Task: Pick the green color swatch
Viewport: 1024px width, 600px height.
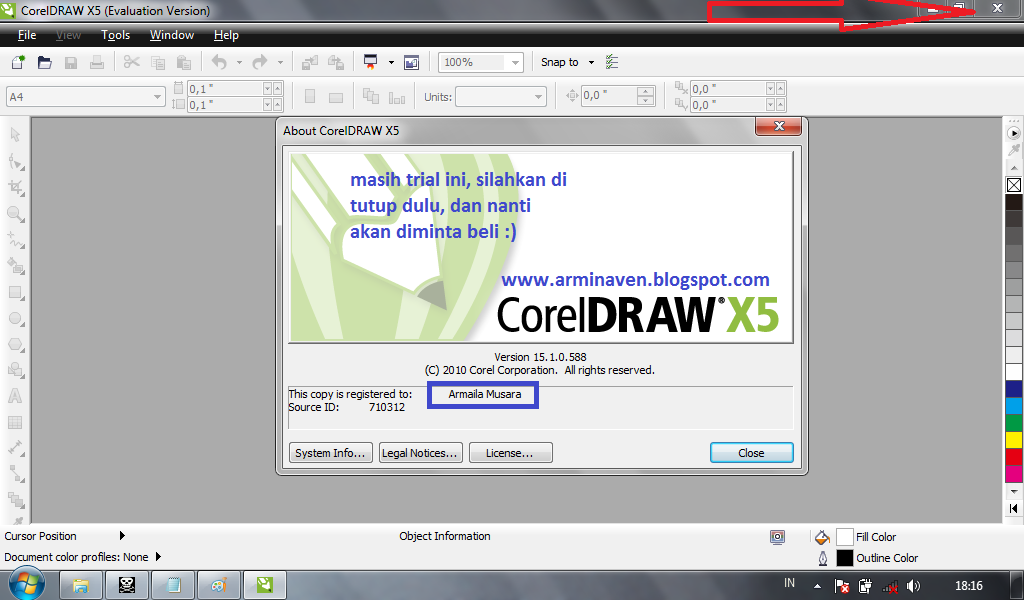Action: [x=1014, y=422]
